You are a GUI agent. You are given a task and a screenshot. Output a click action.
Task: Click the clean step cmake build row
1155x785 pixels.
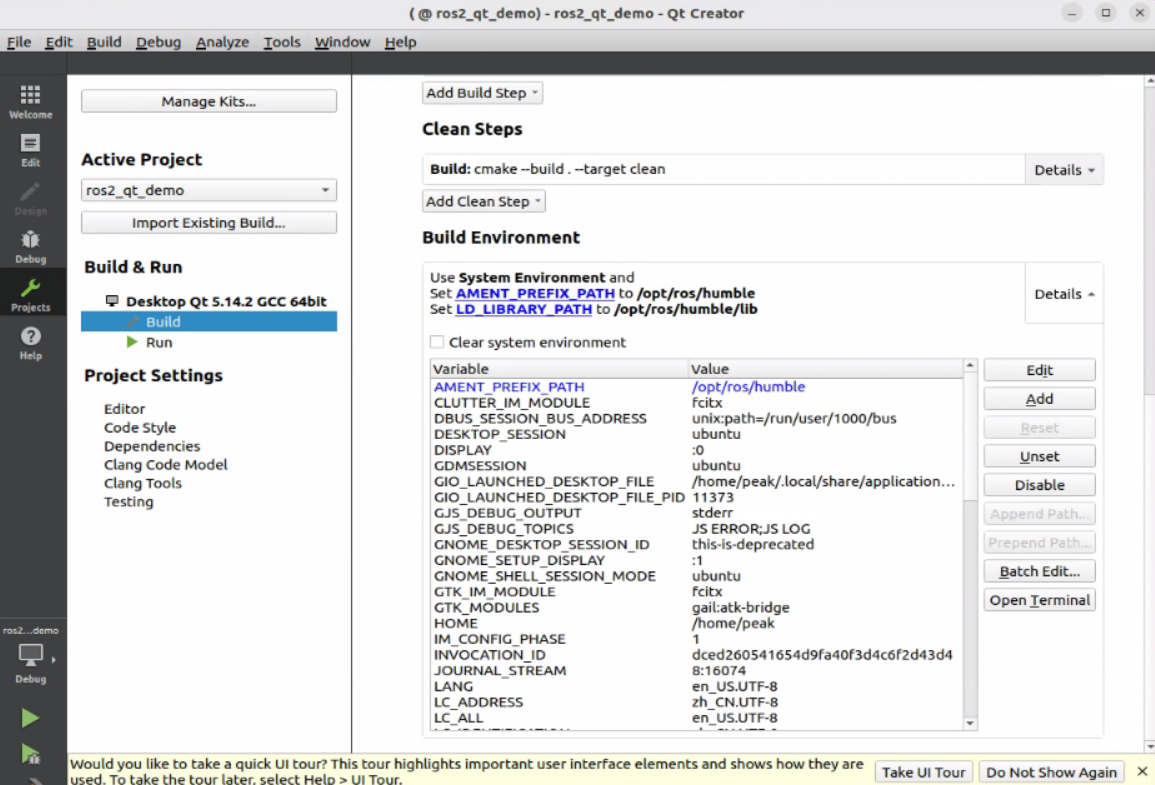click(723, 169)
